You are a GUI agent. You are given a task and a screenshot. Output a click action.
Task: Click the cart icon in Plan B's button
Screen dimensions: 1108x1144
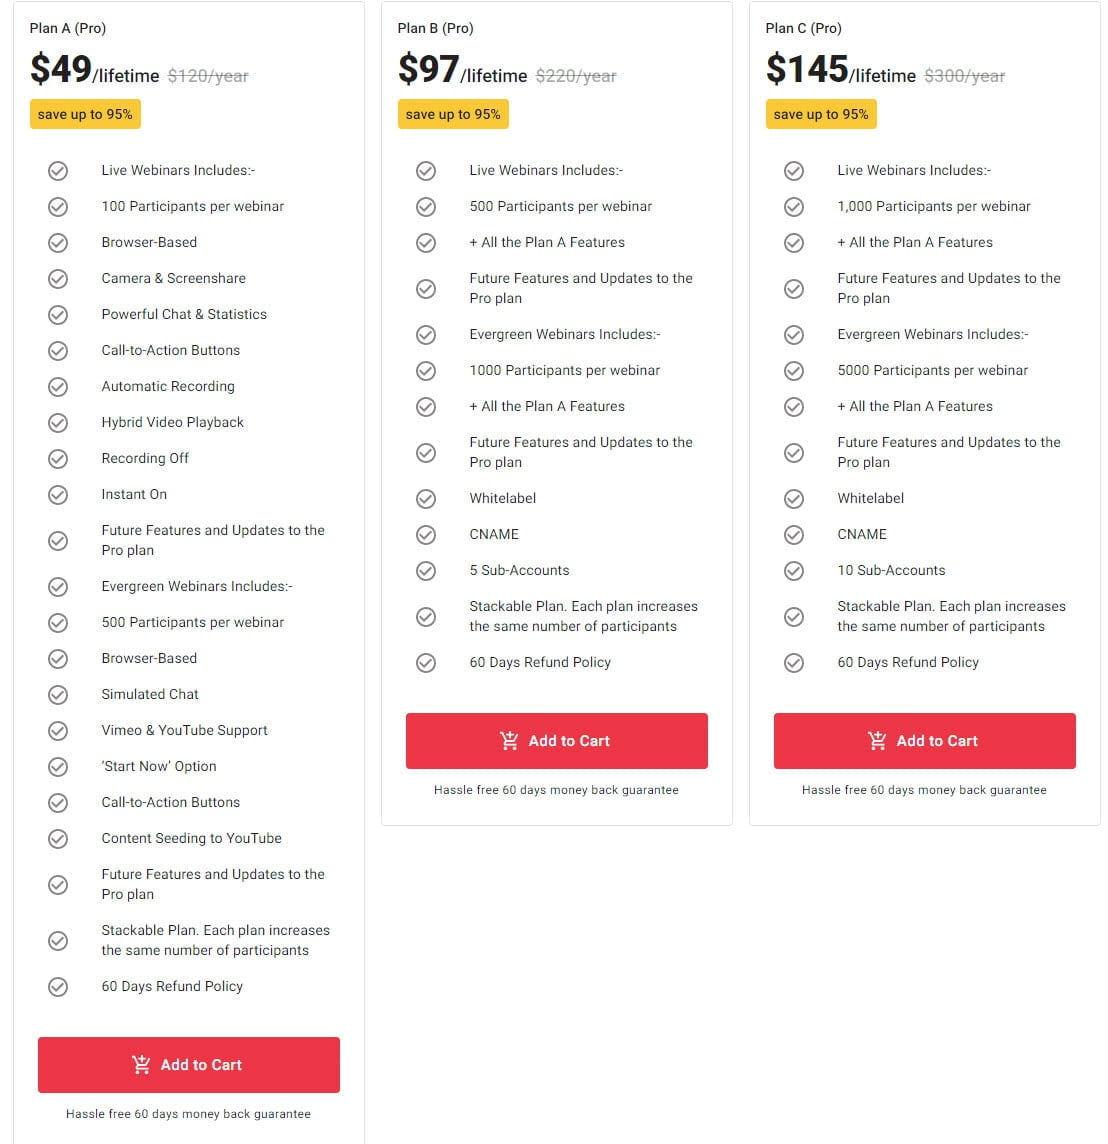coord(509,741)
